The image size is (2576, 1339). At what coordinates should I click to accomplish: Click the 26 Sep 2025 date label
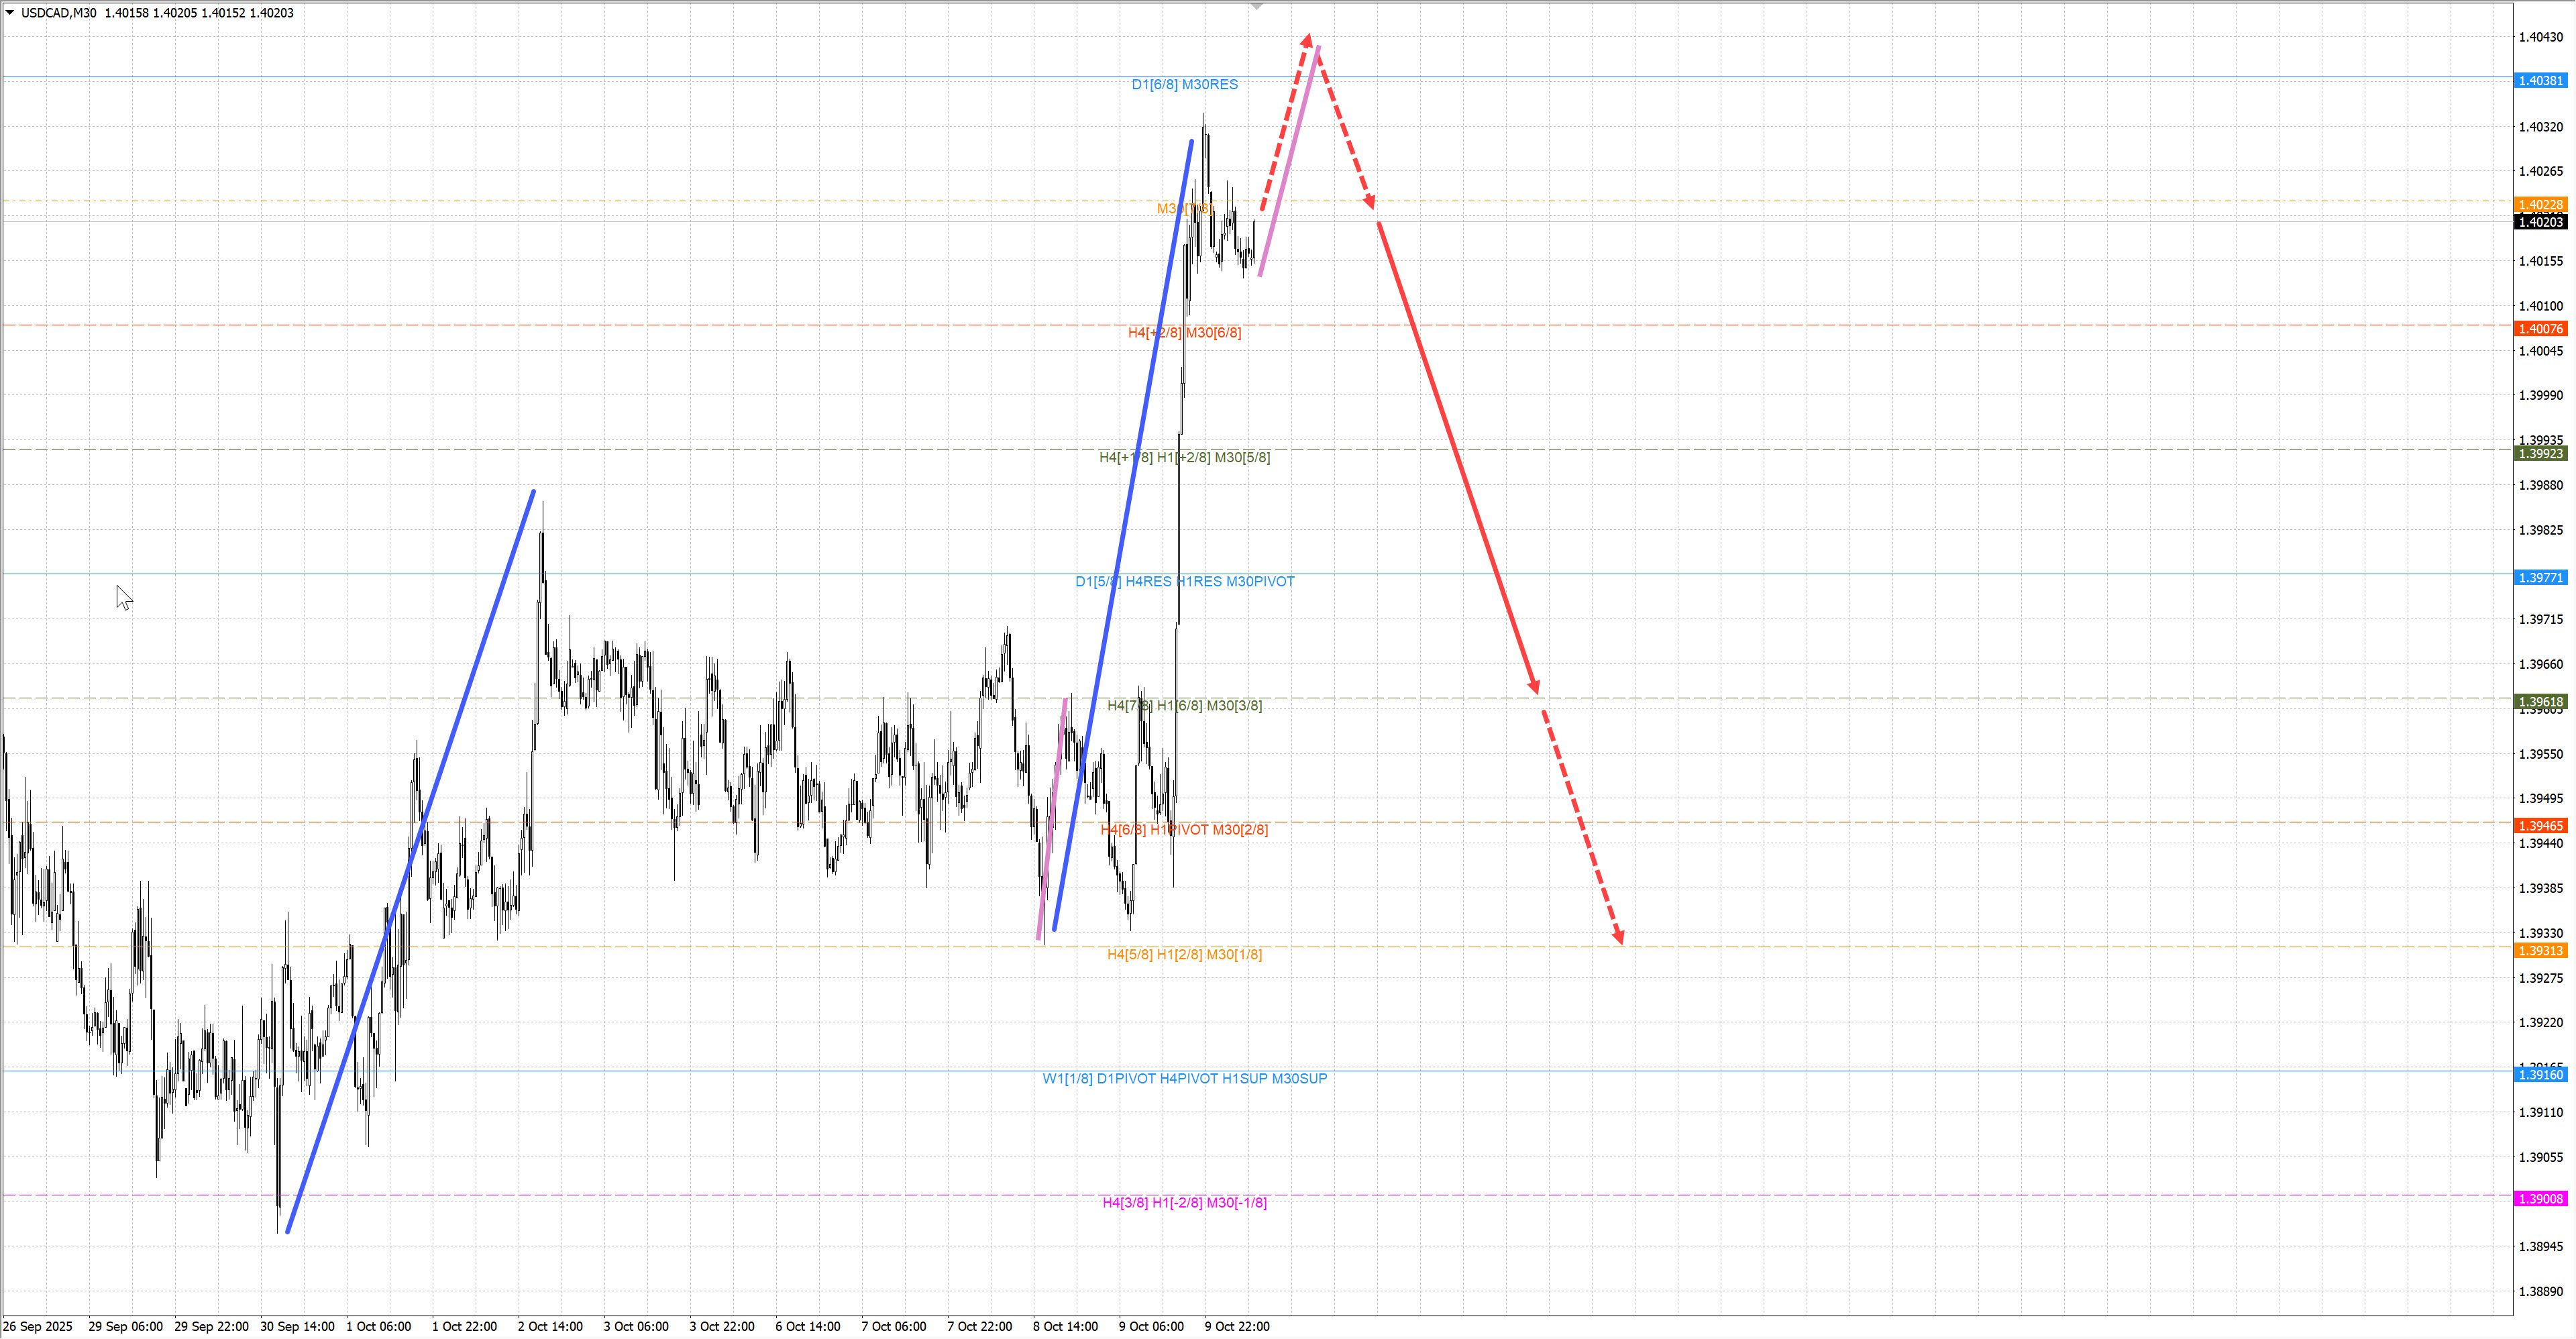click(x=38, y=1326)
